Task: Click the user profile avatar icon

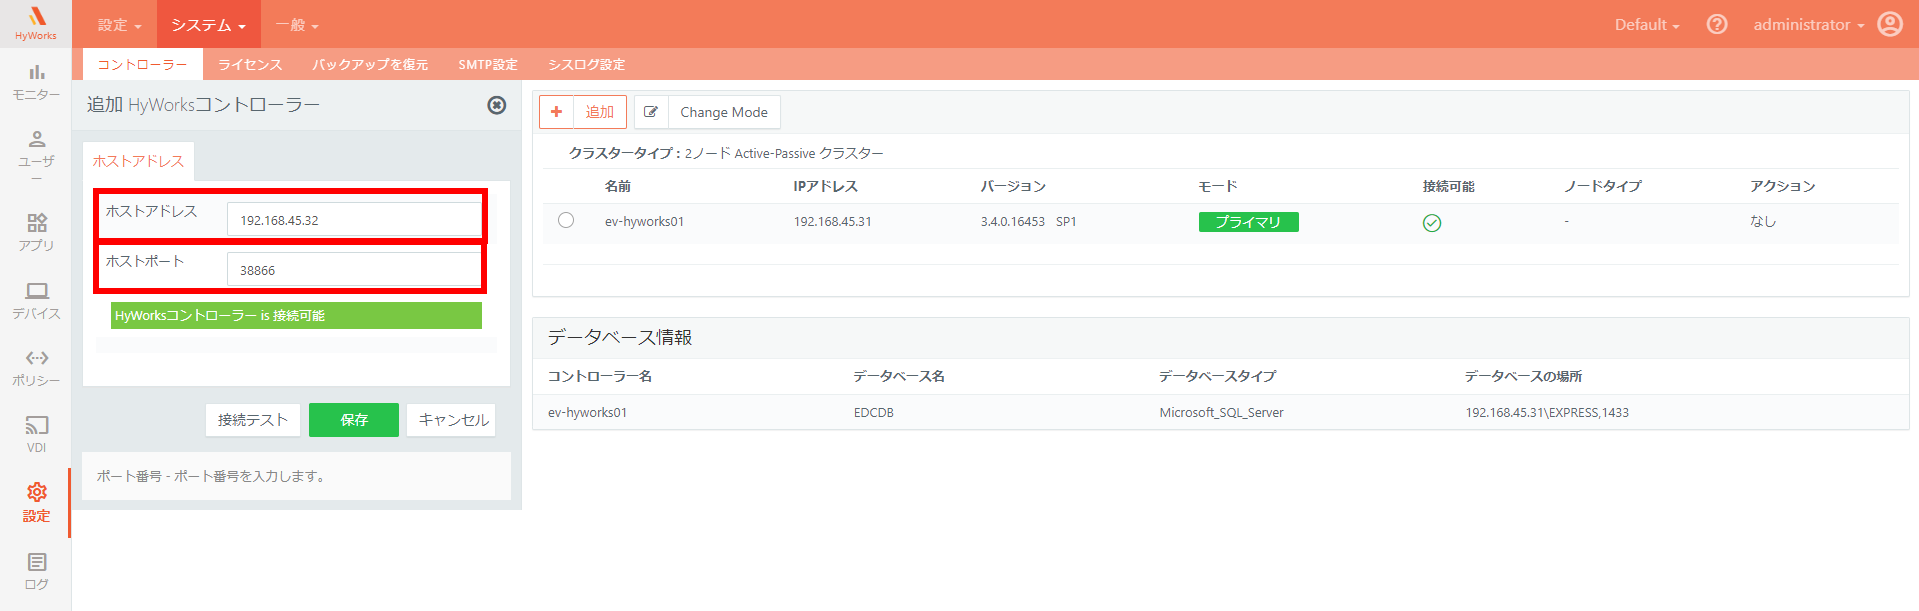Action: pyautogui.click(x=1889, y=24)
